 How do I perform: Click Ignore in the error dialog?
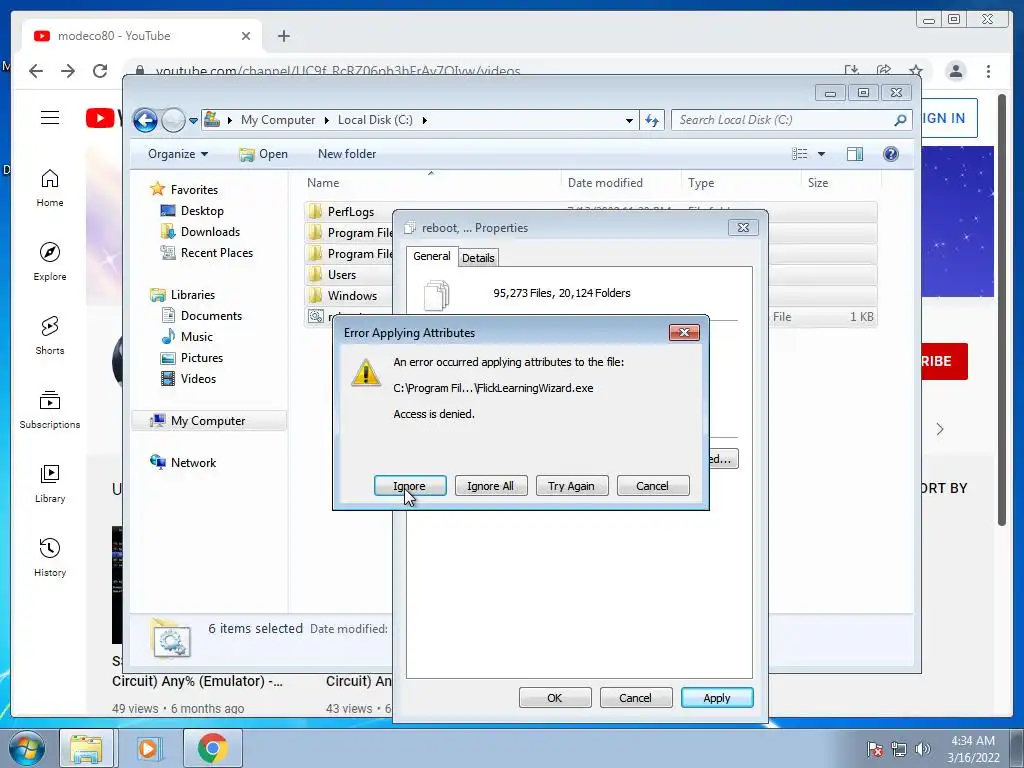click(x=410, y=486)
